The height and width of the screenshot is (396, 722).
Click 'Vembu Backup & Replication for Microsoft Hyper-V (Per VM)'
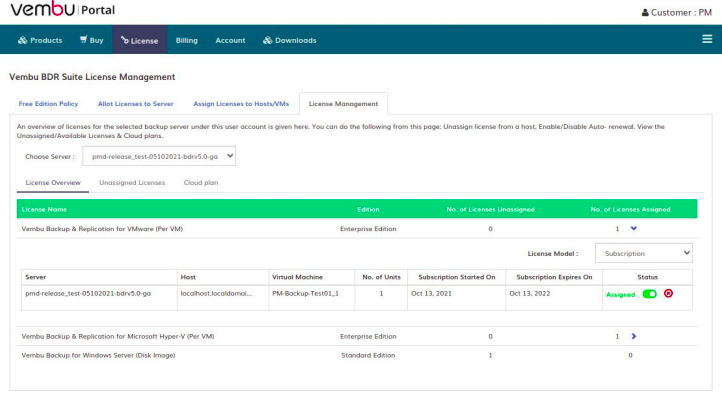[118, 336]
